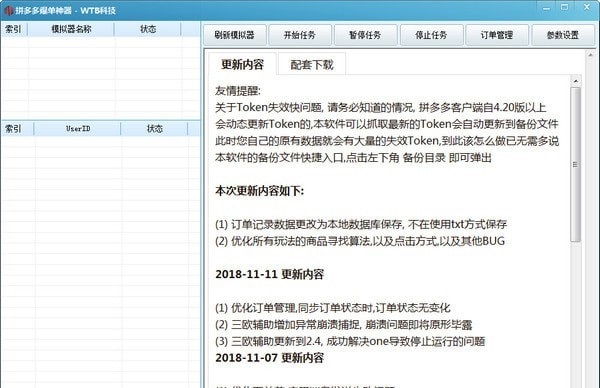Open 参数设置 parameter settings
The image size is (600, 388).
pos(562,35)
